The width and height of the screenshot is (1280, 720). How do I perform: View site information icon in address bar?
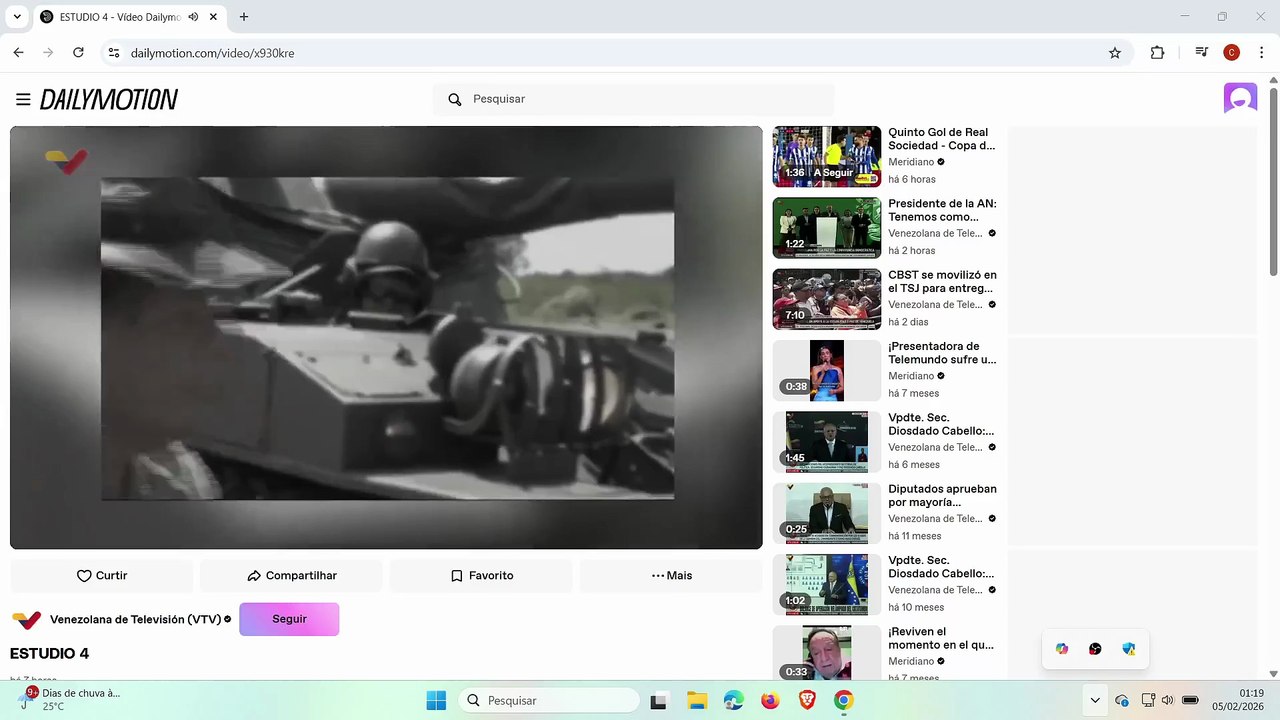click(x=113, y=53)
